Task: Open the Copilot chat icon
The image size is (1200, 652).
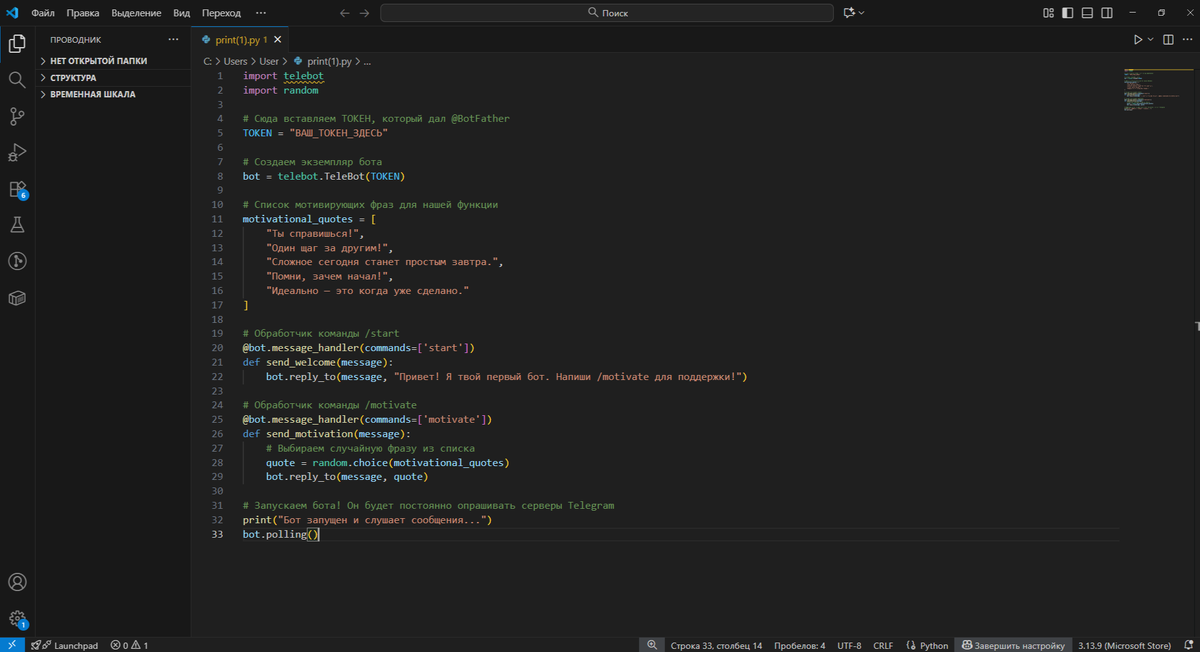Action: pyautogui.click(x=849, y=13)
